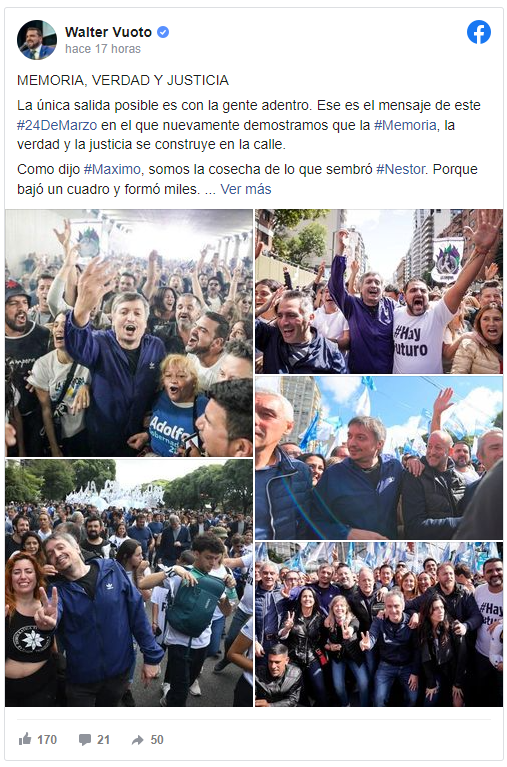Follow the #Nestor hashtag
The width and height of the screenshot is (507, 767).
point(400,169)
